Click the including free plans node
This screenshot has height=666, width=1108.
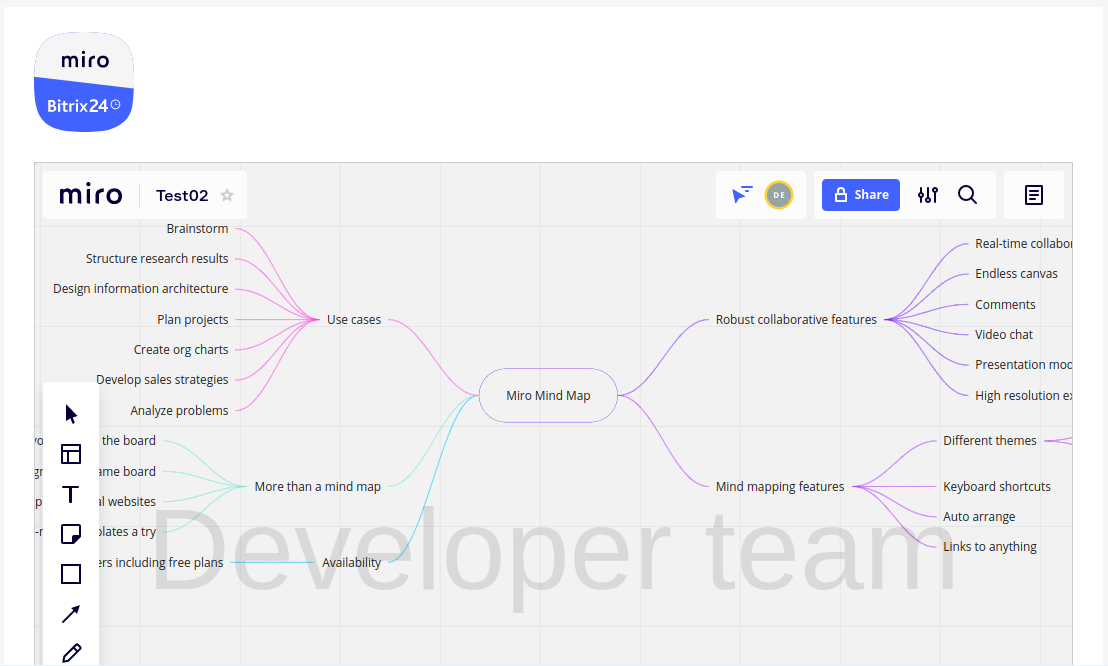tap(161, 563)
